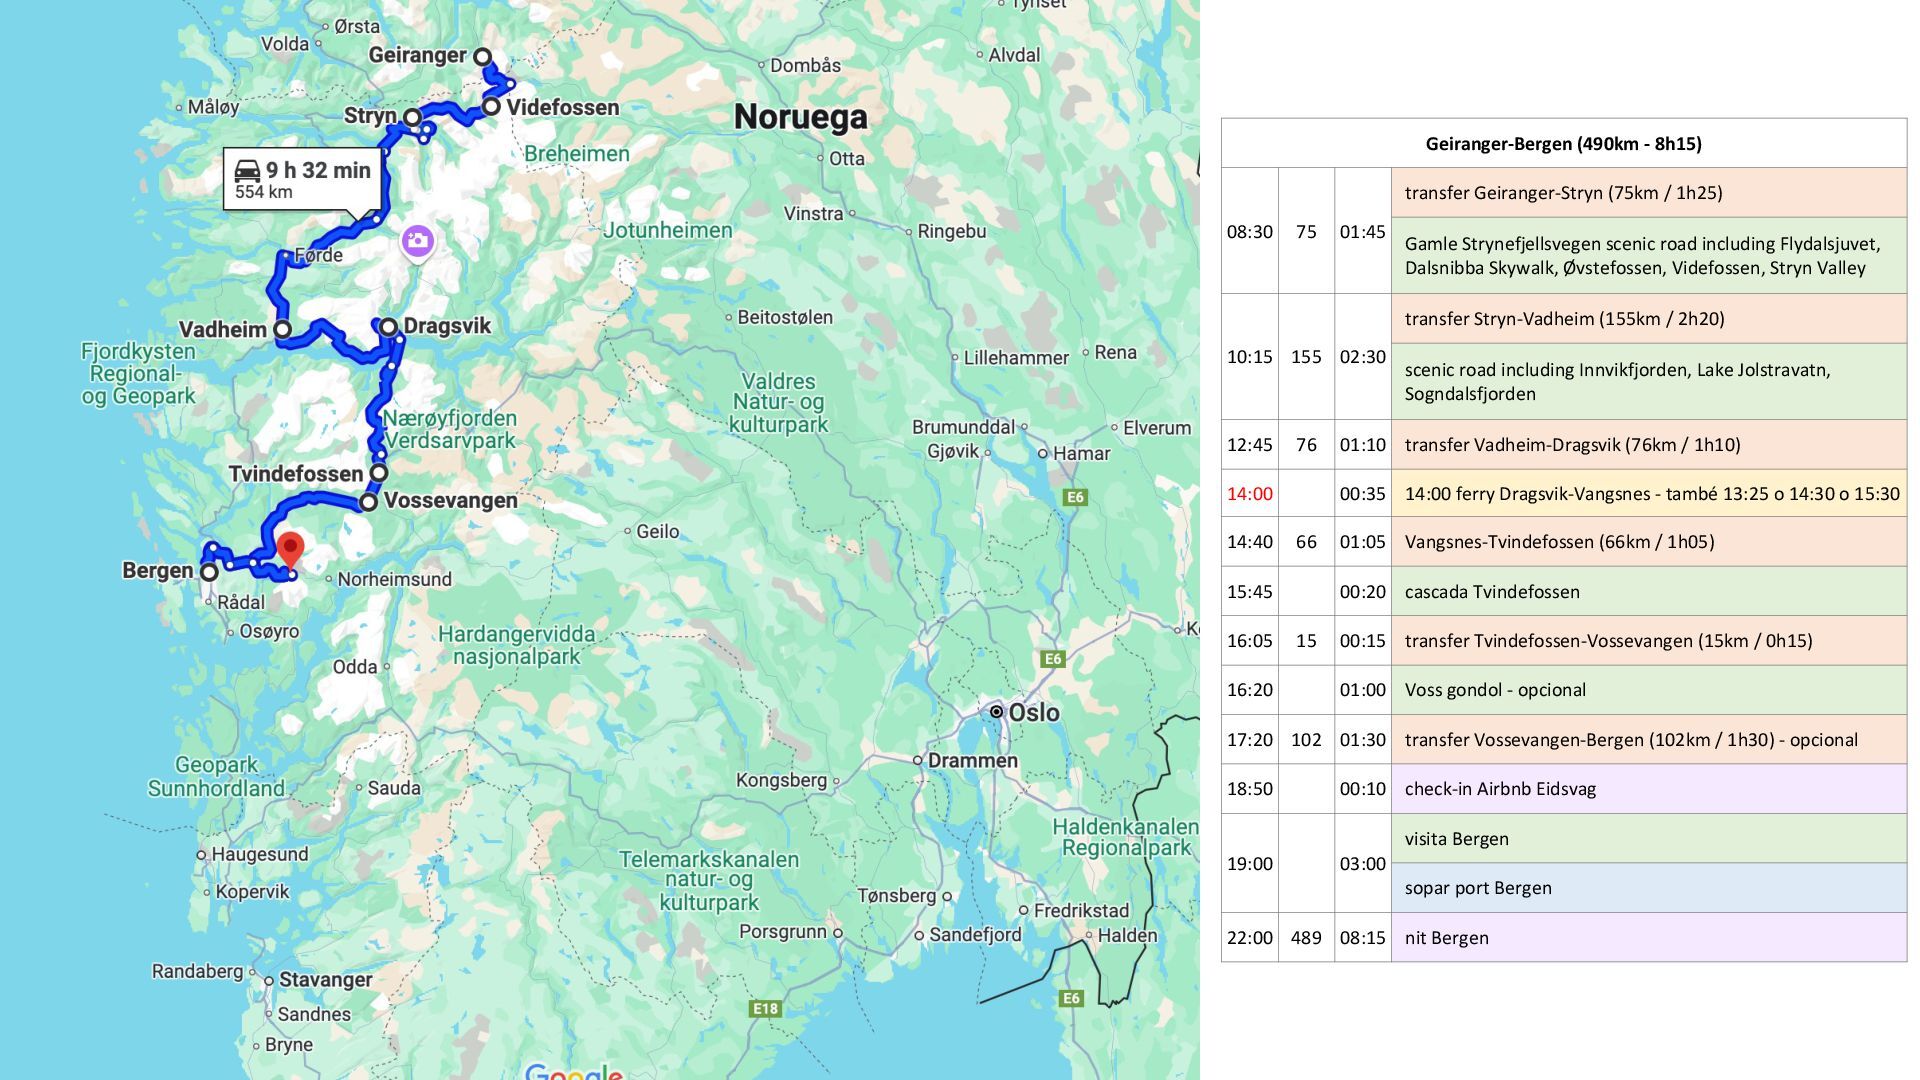Click the Vadheim waypoint circle on route
The image size is (1920, 1080).
[283, 329]
